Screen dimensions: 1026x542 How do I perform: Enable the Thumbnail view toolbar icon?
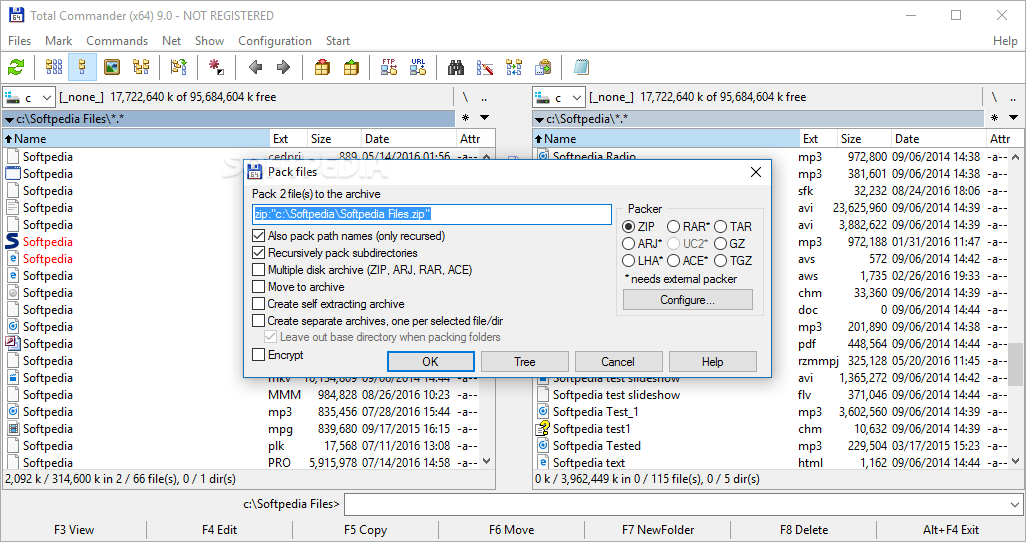pyautogui.click(x=112, y=67)
